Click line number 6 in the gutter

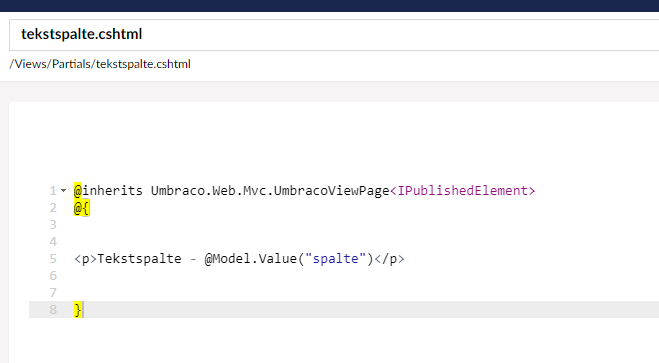(x=53, y=276)
